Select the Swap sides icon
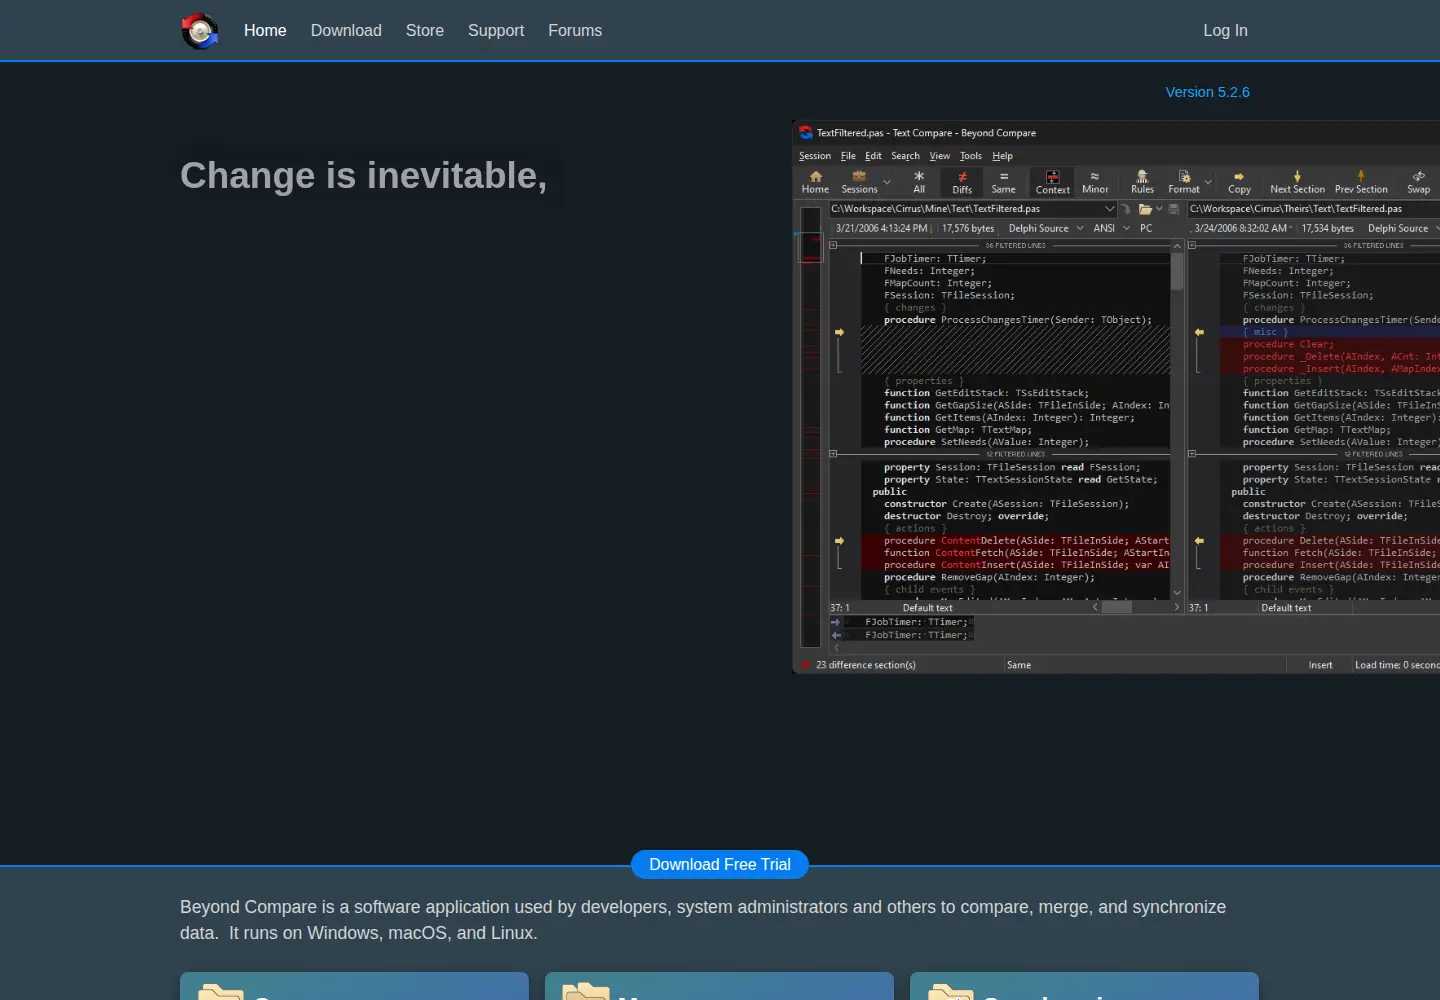The image size is (1440, 1000). 1418,182
